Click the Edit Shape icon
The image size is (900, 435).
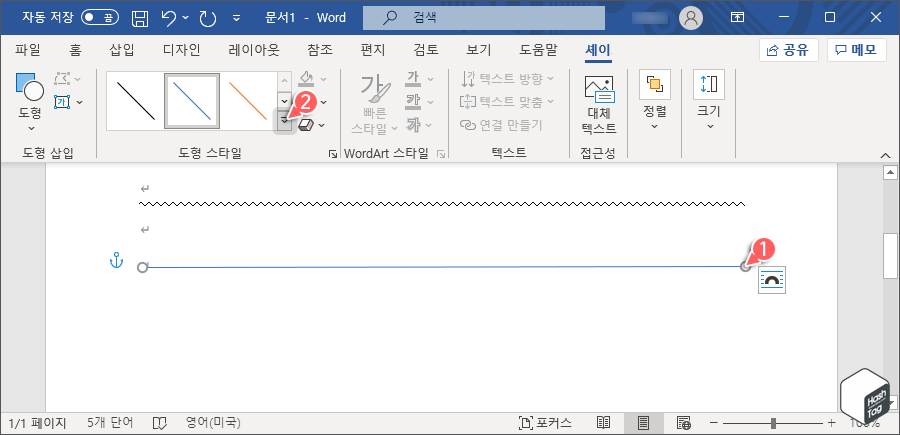point(63,79)
